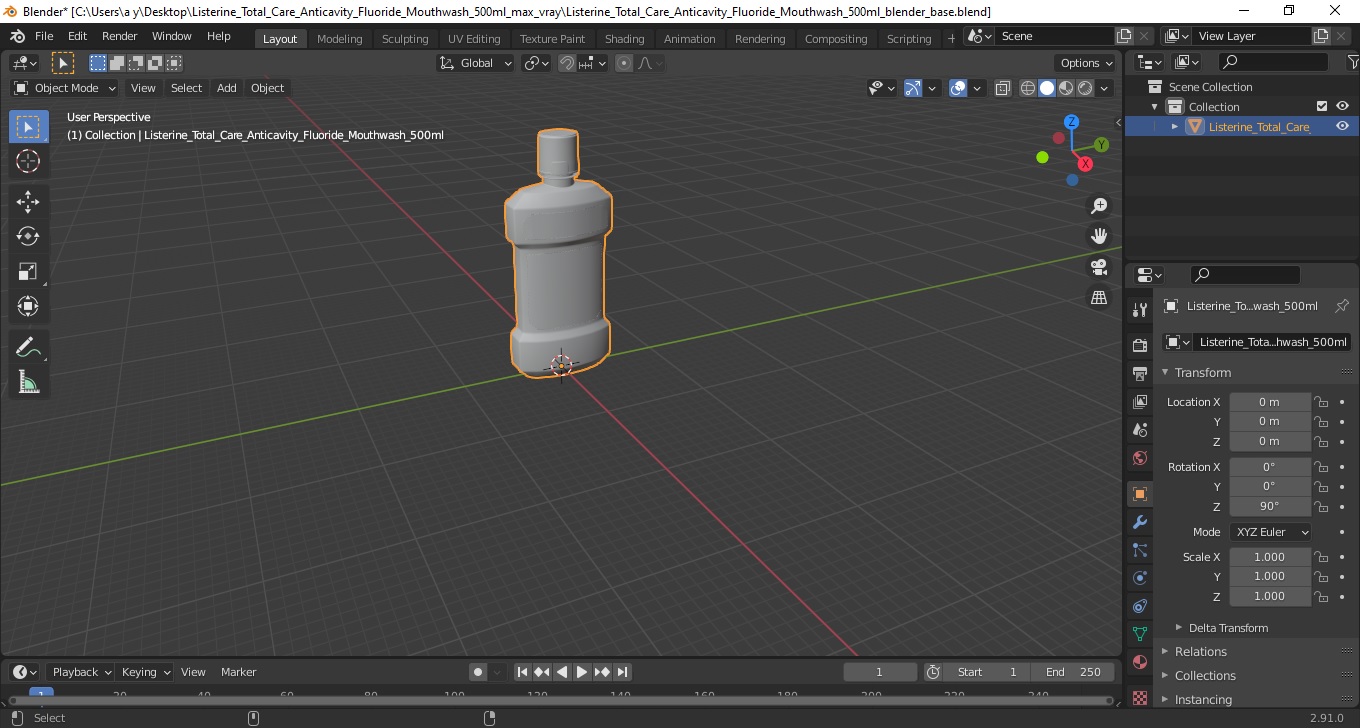Select the Rotate tool
1360x728 pixels.
click(28, 236)
